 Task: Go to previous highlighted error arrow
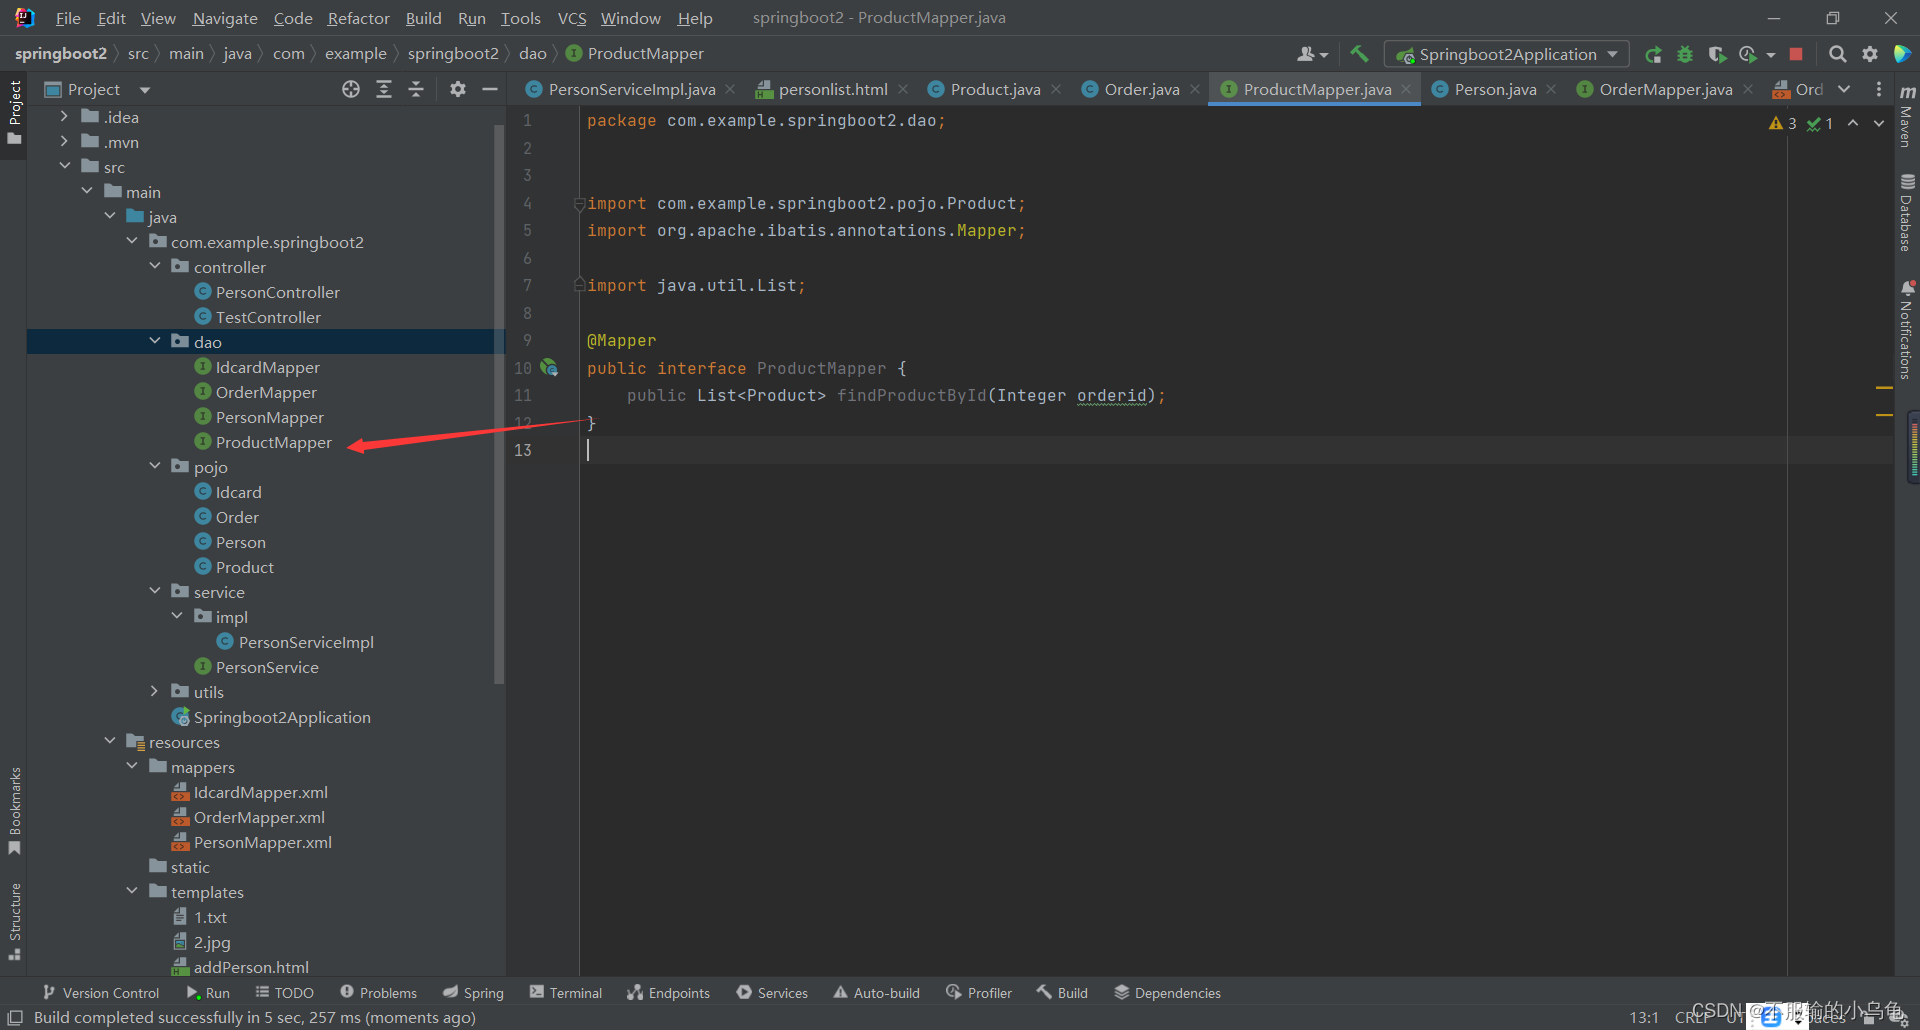(1853, 123)
